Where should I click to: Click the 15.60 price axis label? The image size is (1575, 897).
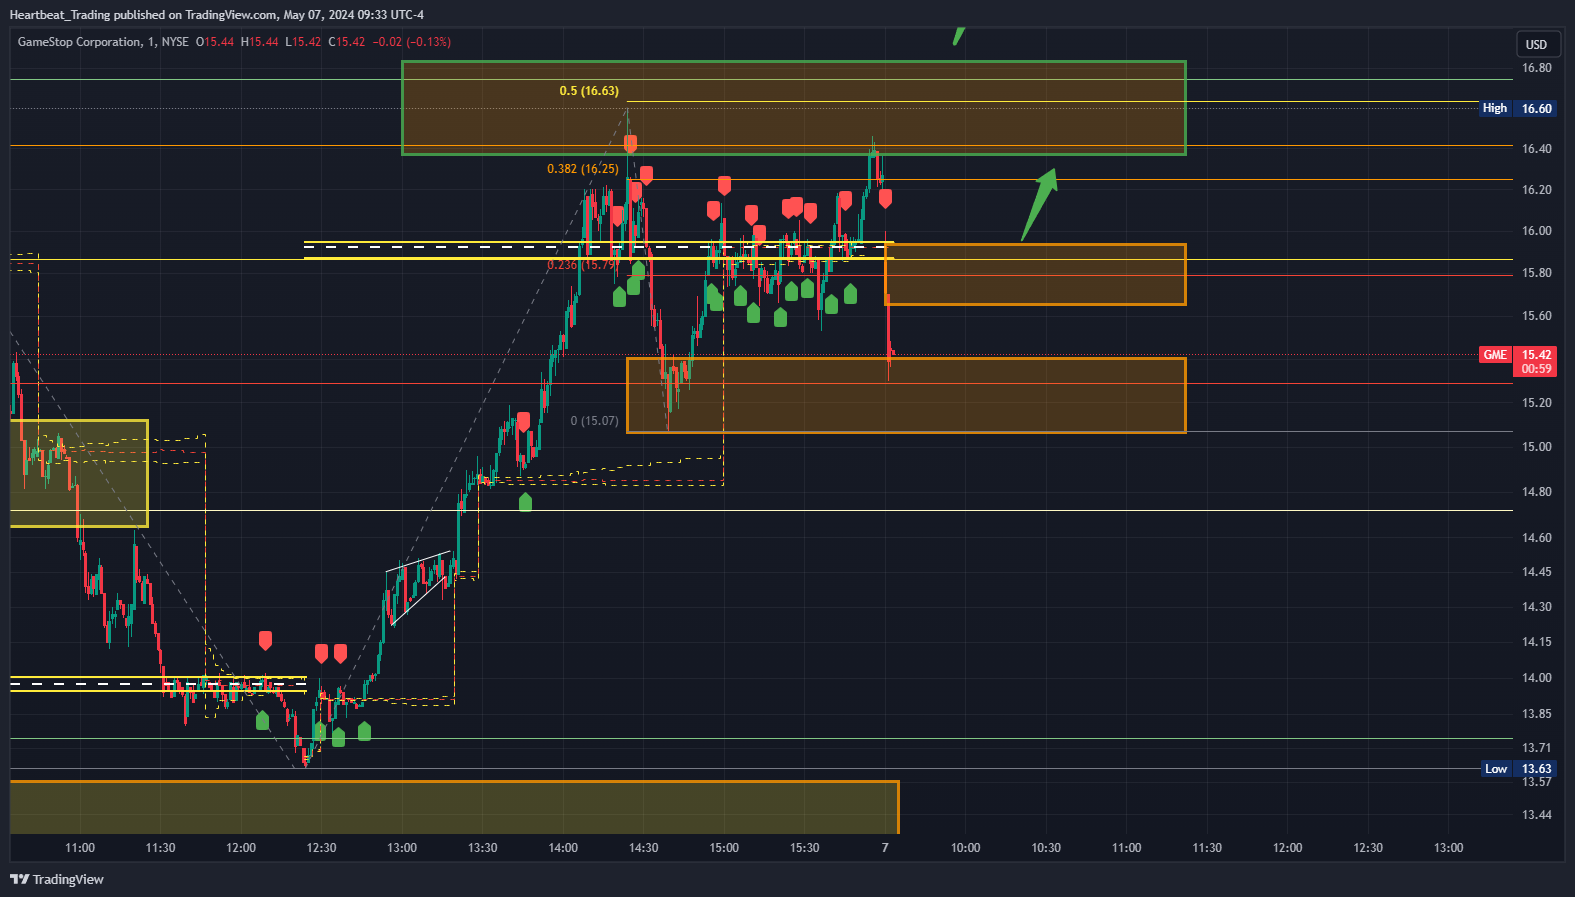(1537, 316)
